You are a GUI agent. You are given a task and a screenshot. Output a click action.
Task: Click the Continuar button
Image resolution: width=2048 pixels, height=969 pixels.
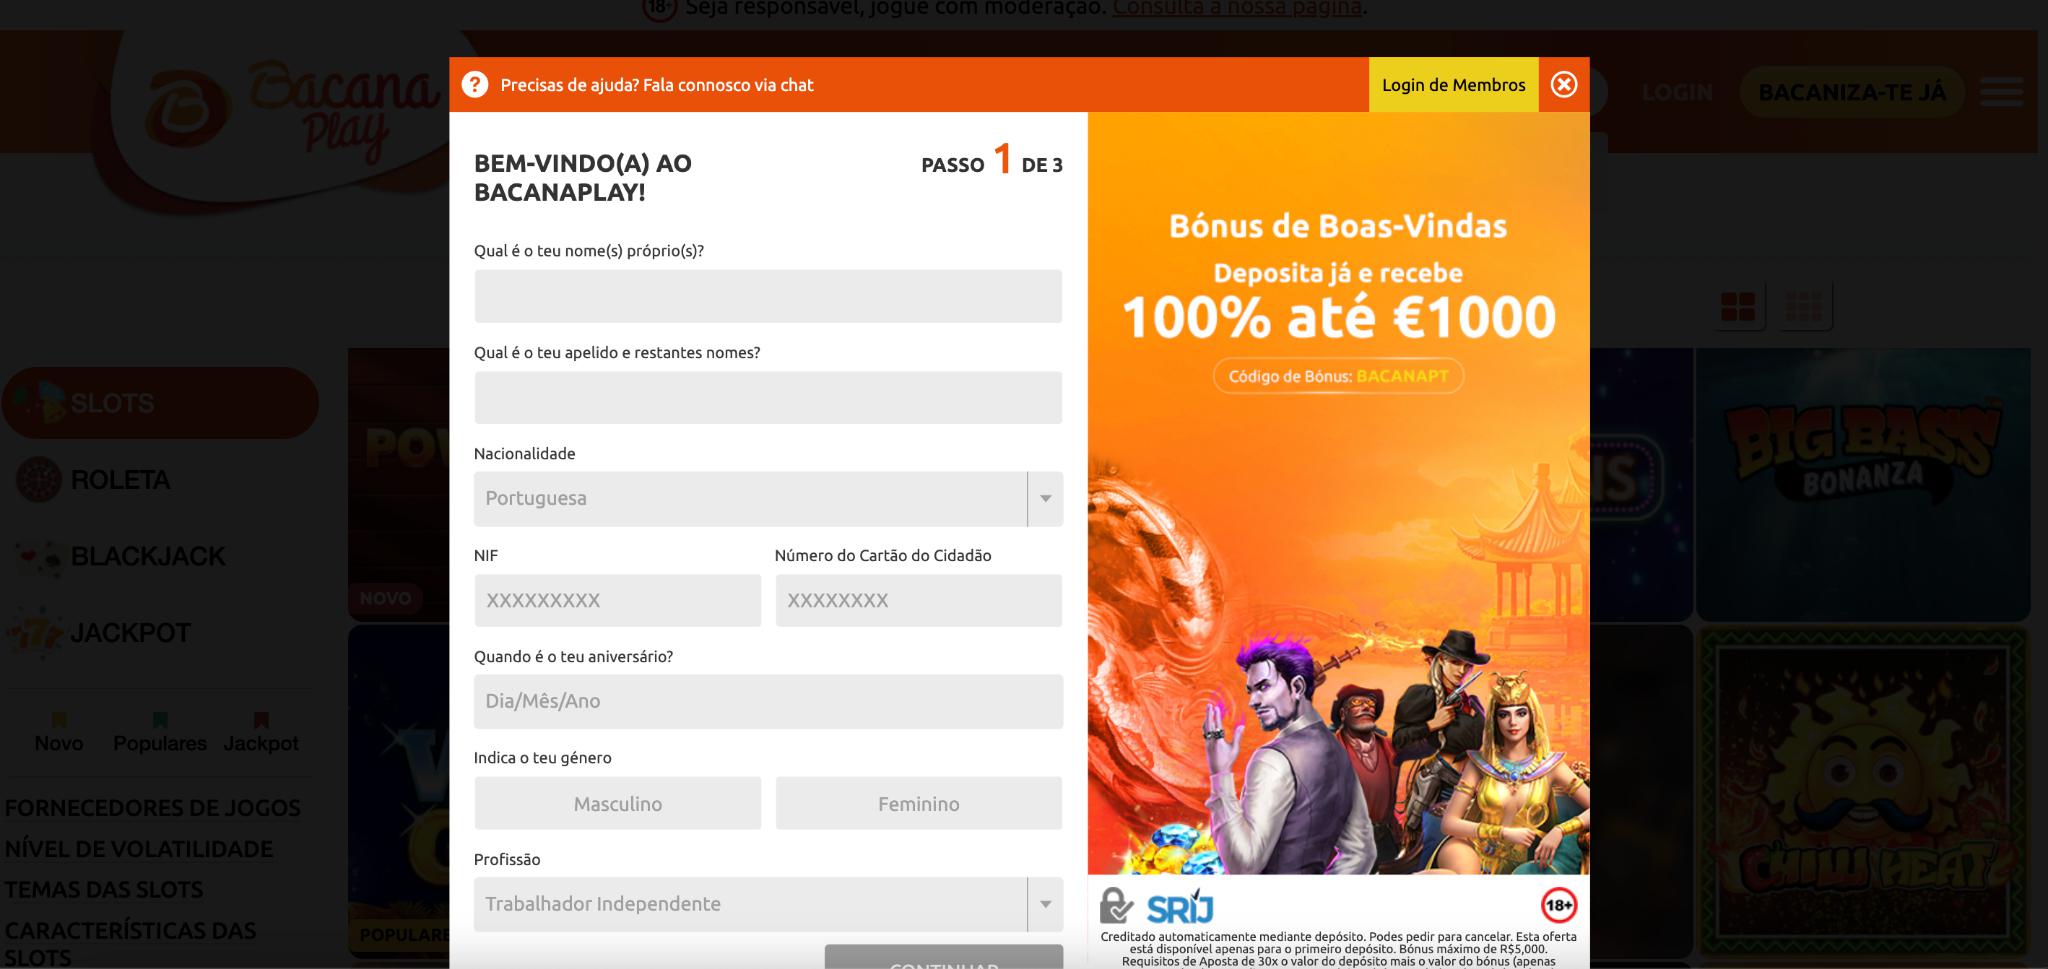[x=943, y=958]
